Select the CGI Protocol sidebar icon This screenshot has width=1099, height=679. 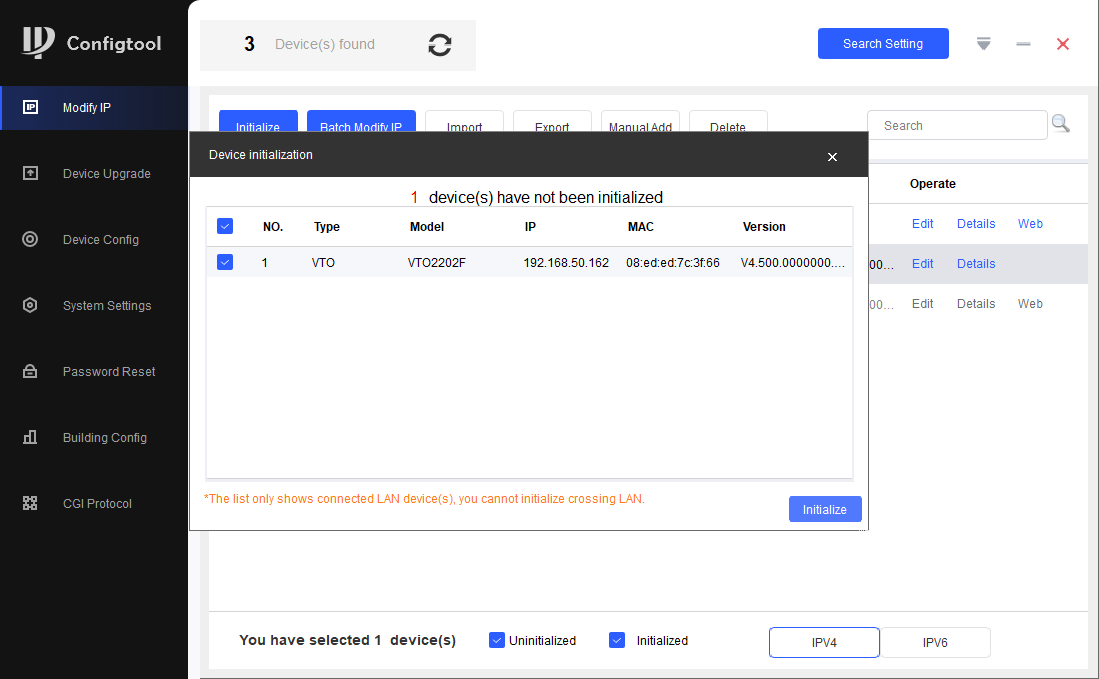(x=30, y=504)
